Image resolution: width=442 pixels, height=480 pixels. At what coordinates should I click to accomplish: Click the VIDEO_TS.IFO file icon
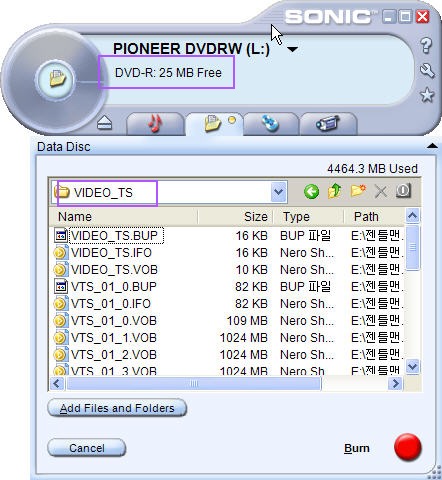[x=60, y=253]
